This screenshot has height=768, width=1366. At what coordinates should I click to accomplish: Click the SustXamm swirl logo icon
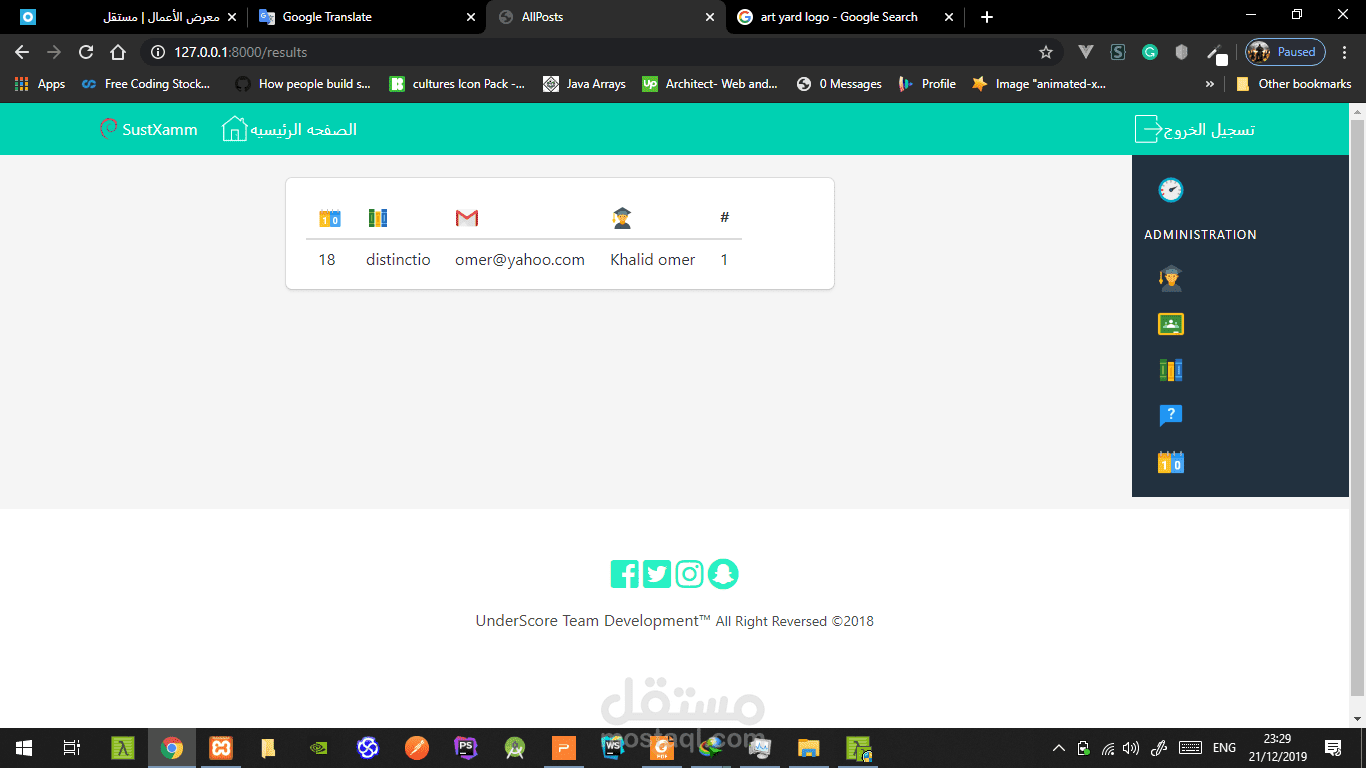109,129
